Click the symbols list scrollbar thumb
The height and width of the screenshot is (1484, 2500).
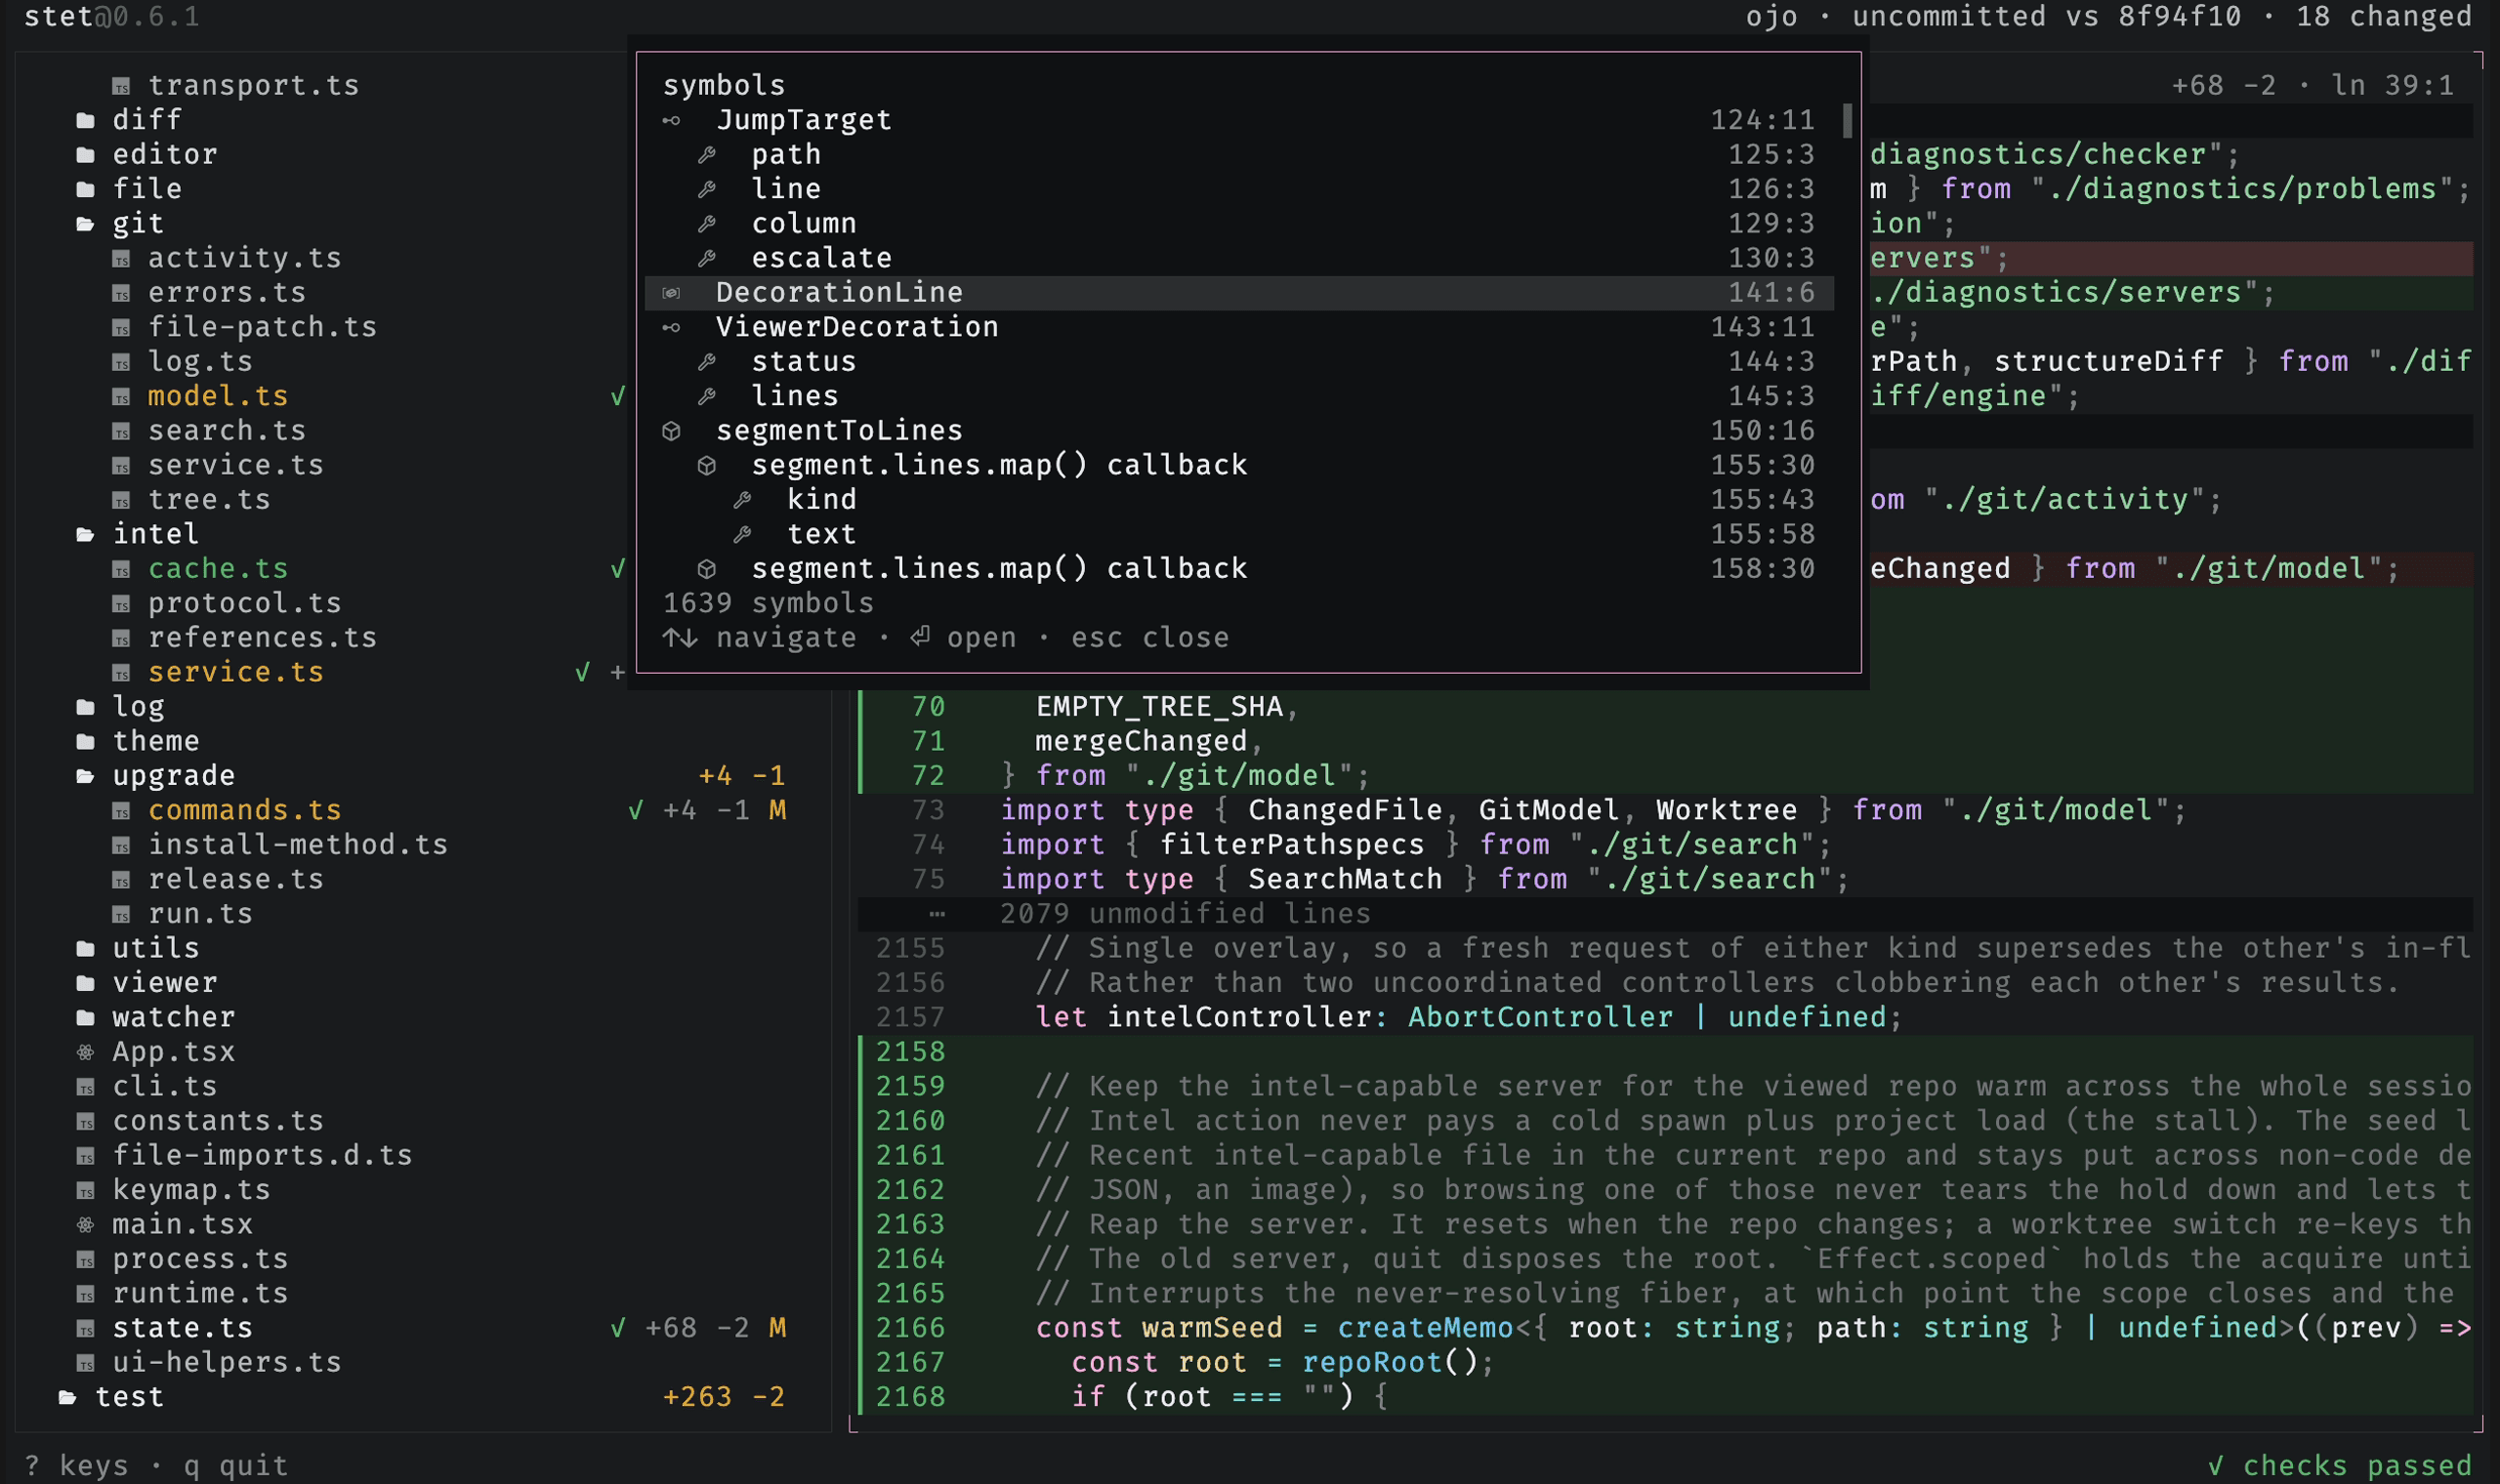pos(1847,121)
